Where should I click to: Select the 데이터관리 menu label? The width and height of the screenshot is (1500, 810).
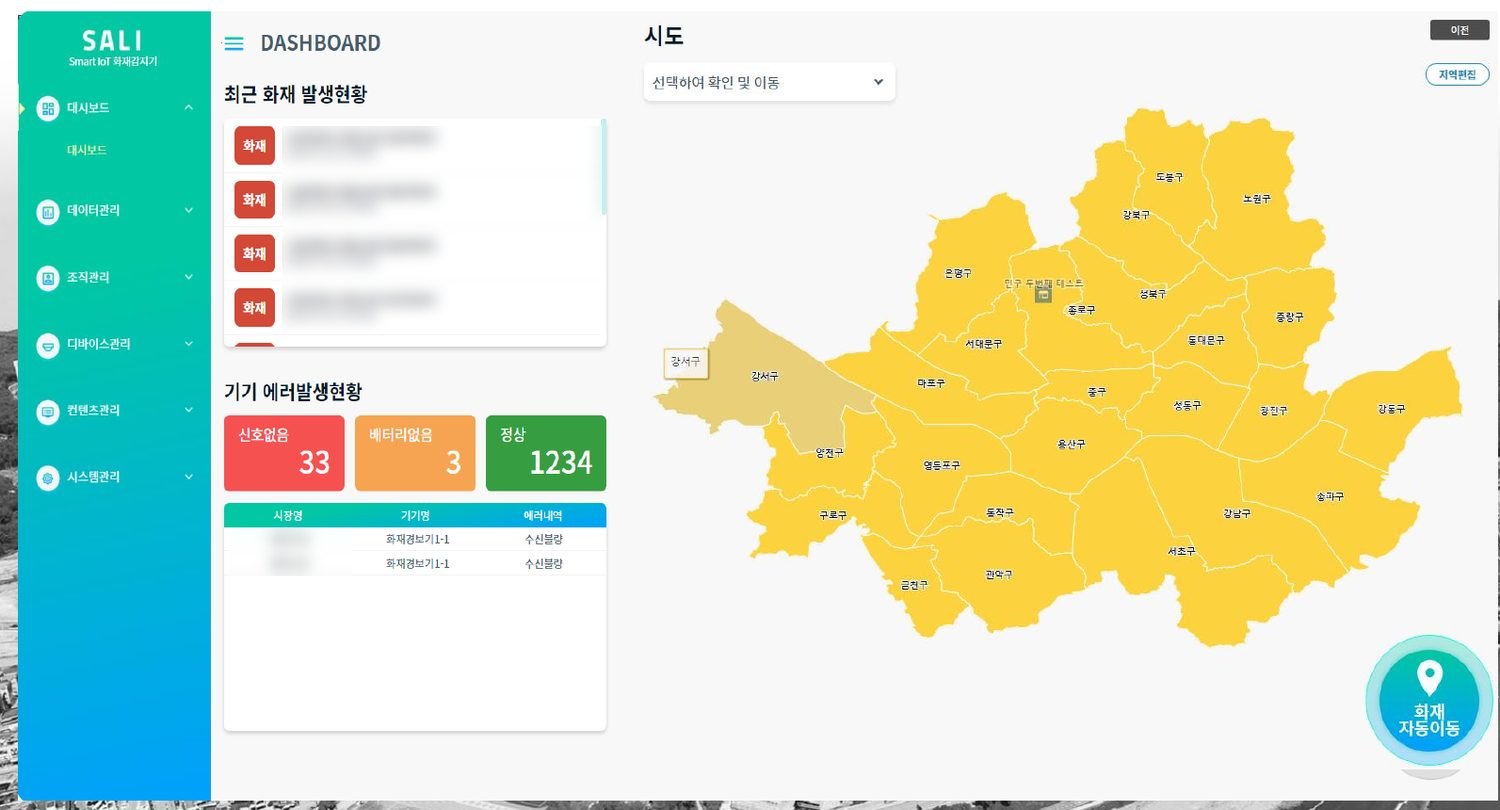(93, 211)
